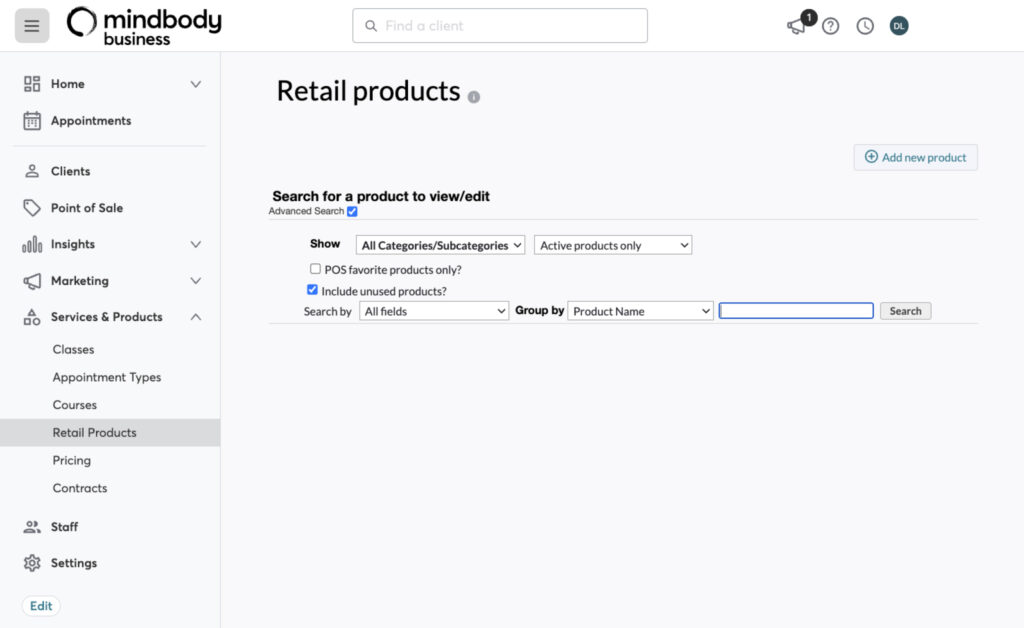This screenshot has height=628, width=1024.
Task: Click the Home label in sidebar
Action: 67,84
